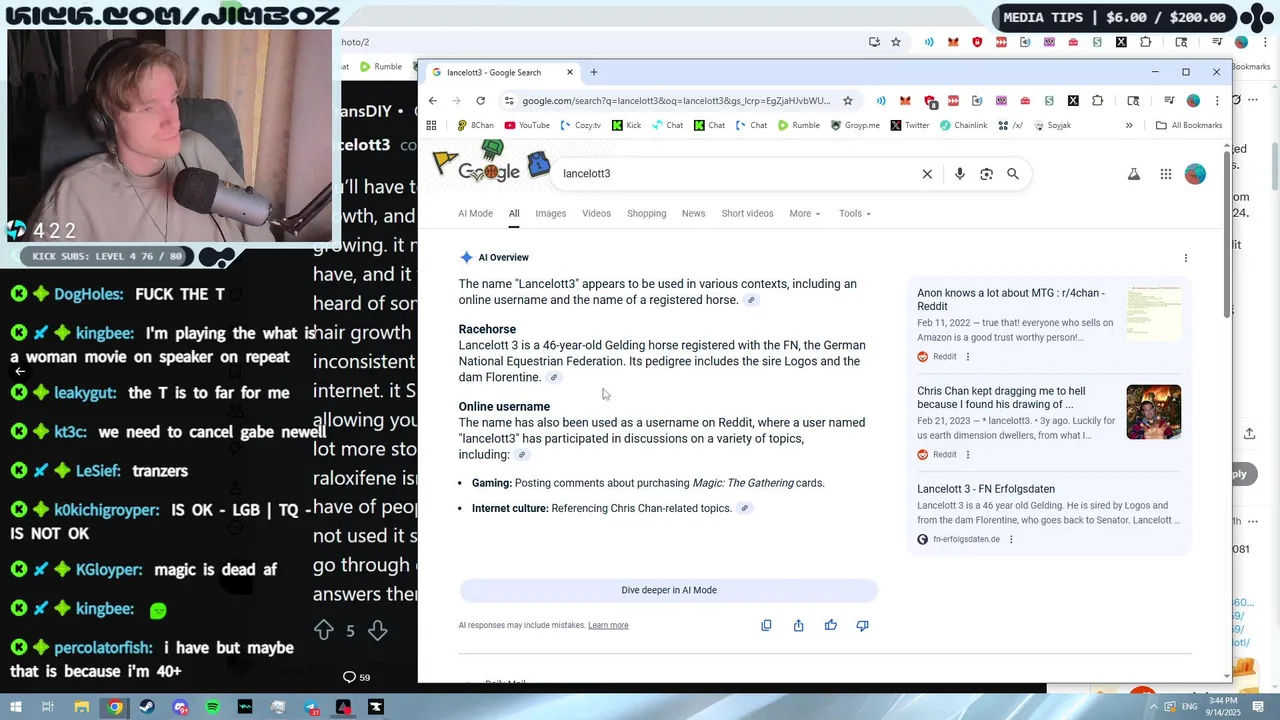Show hidden bookmarks with the double chevron
Screen dimensions: 1280x720
pos(1129,125)
